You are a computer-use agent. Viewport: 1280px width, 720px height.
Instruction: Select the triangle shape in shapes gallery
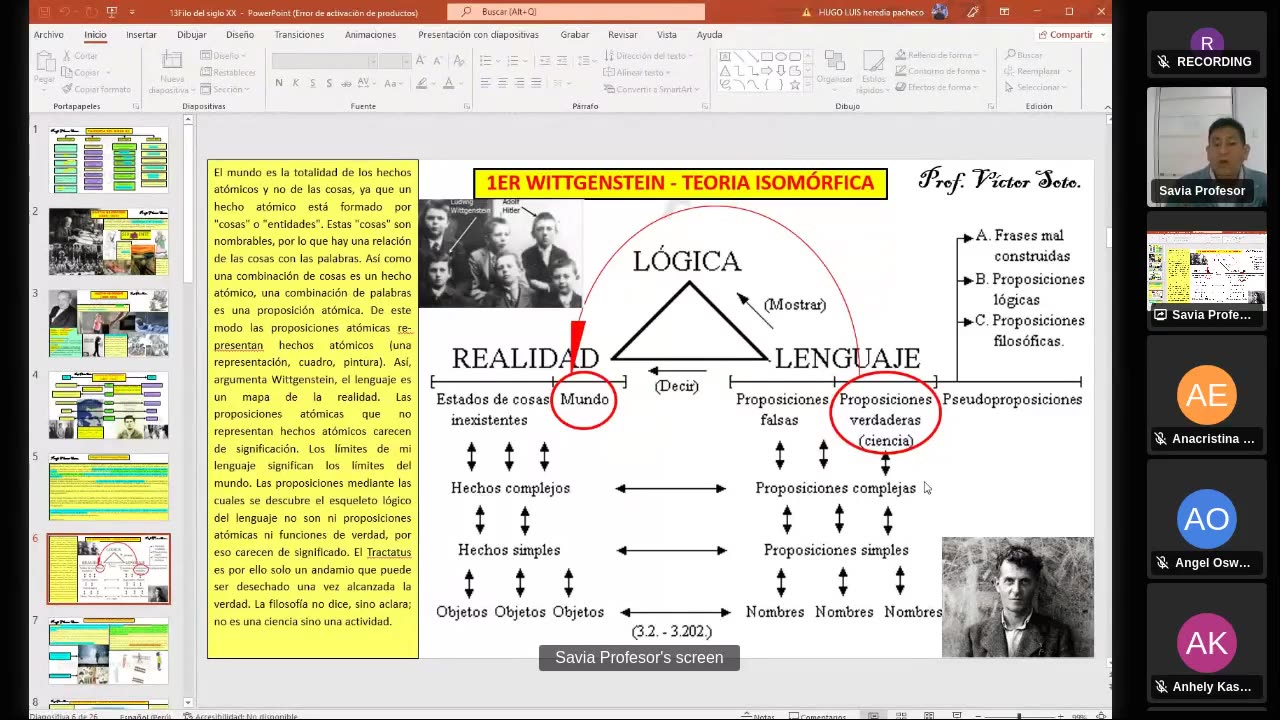pos(725,71)
